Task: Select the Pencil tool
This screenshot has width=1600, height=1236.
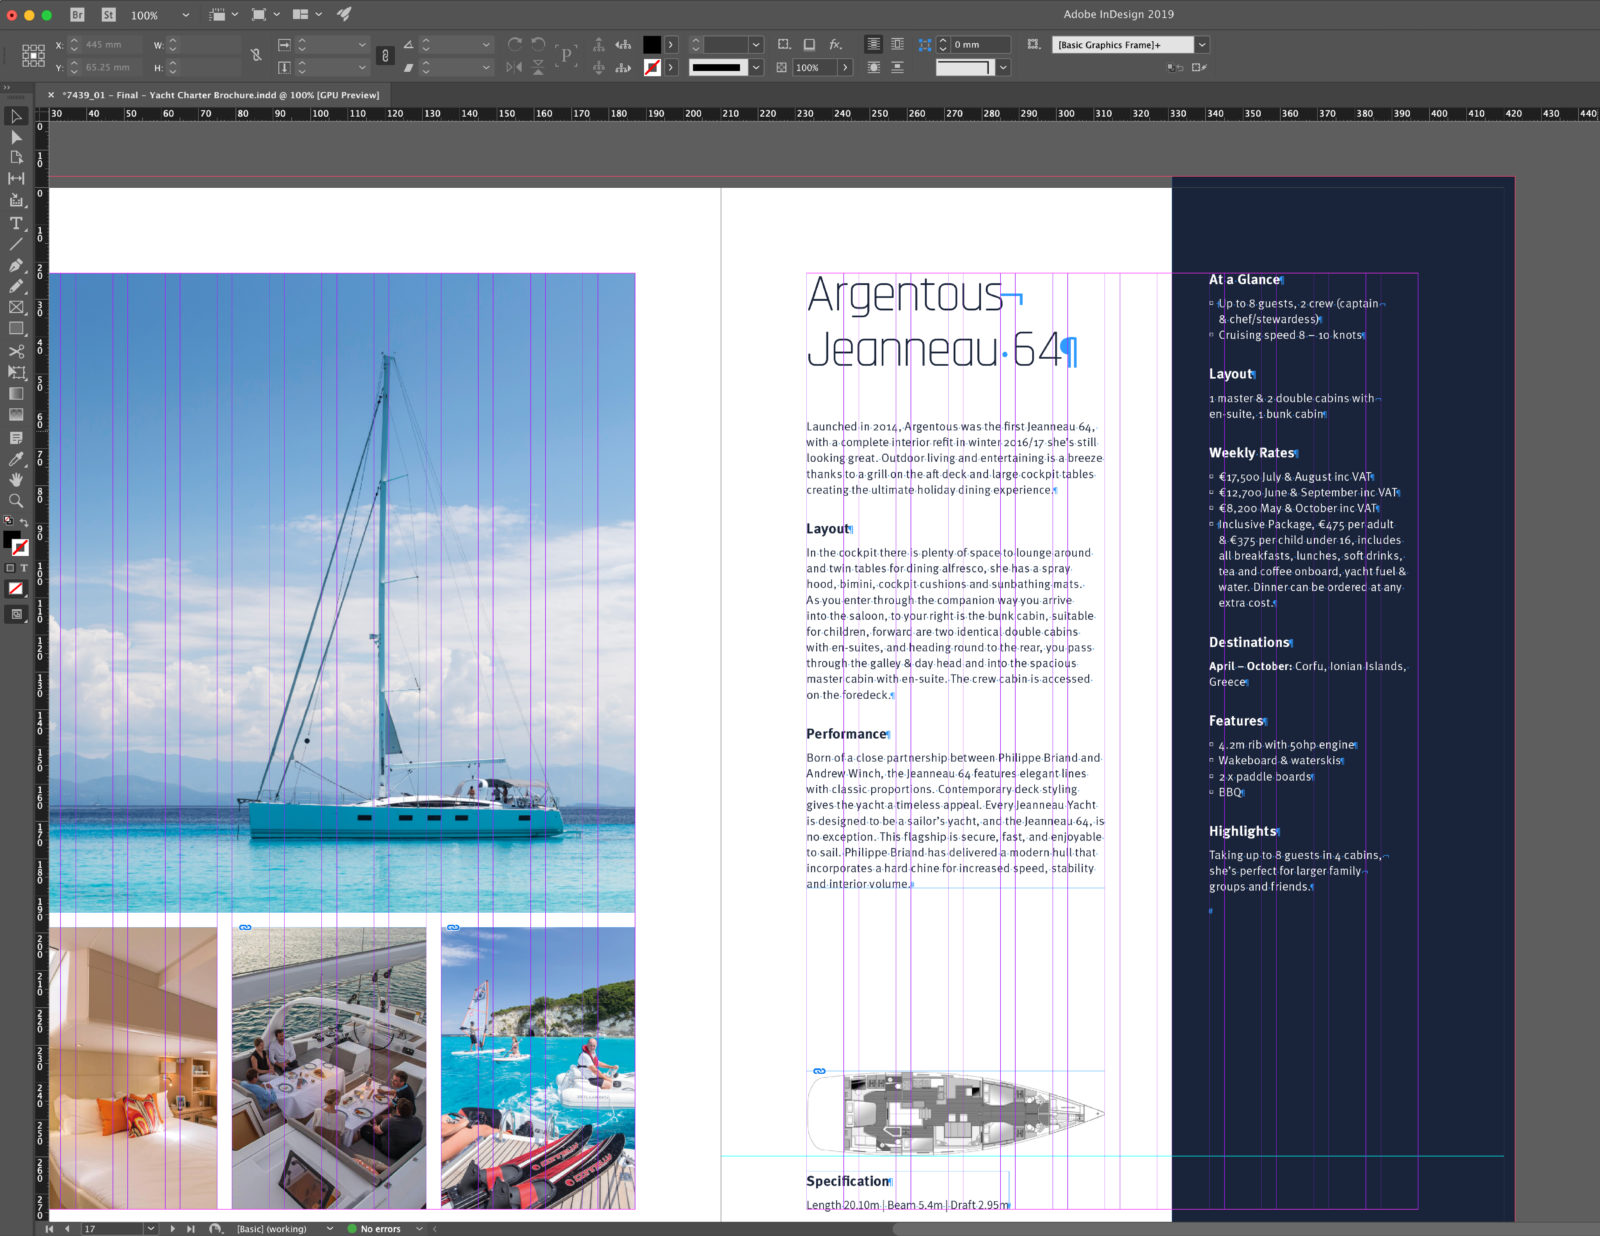Action: pyautogui.click(x=16, y=286)
